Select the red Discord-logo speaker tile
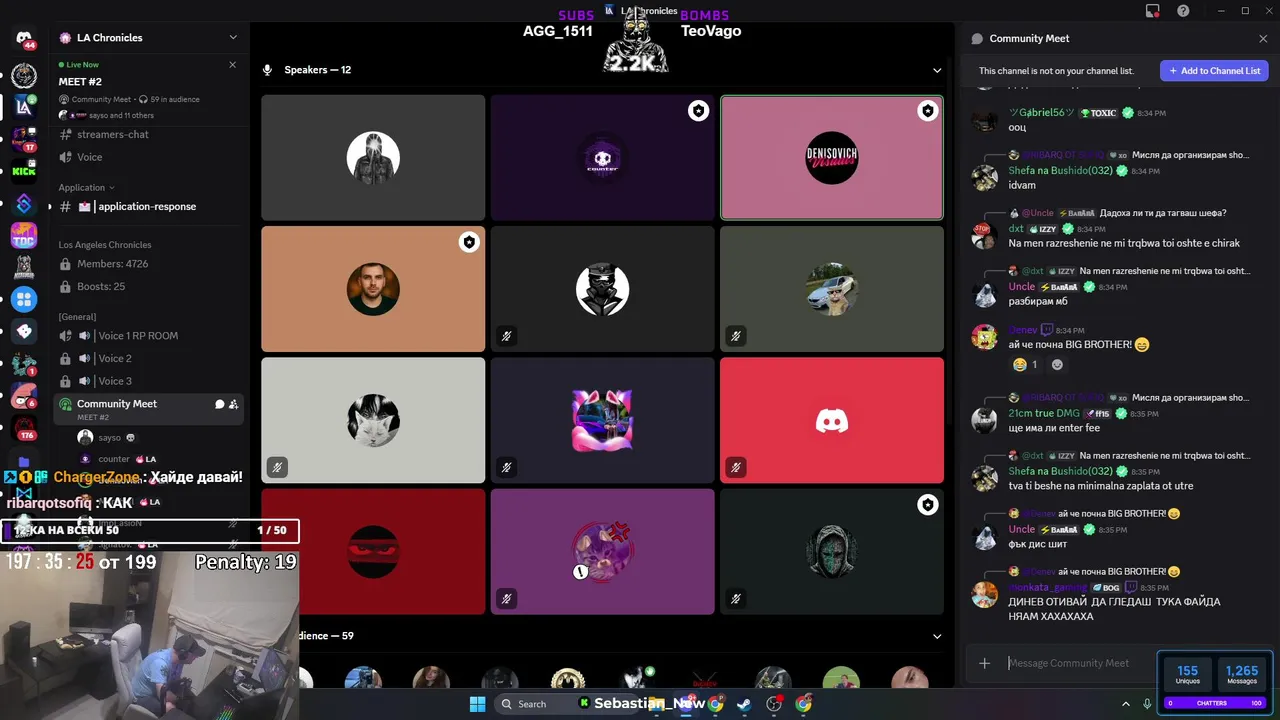 832,420
